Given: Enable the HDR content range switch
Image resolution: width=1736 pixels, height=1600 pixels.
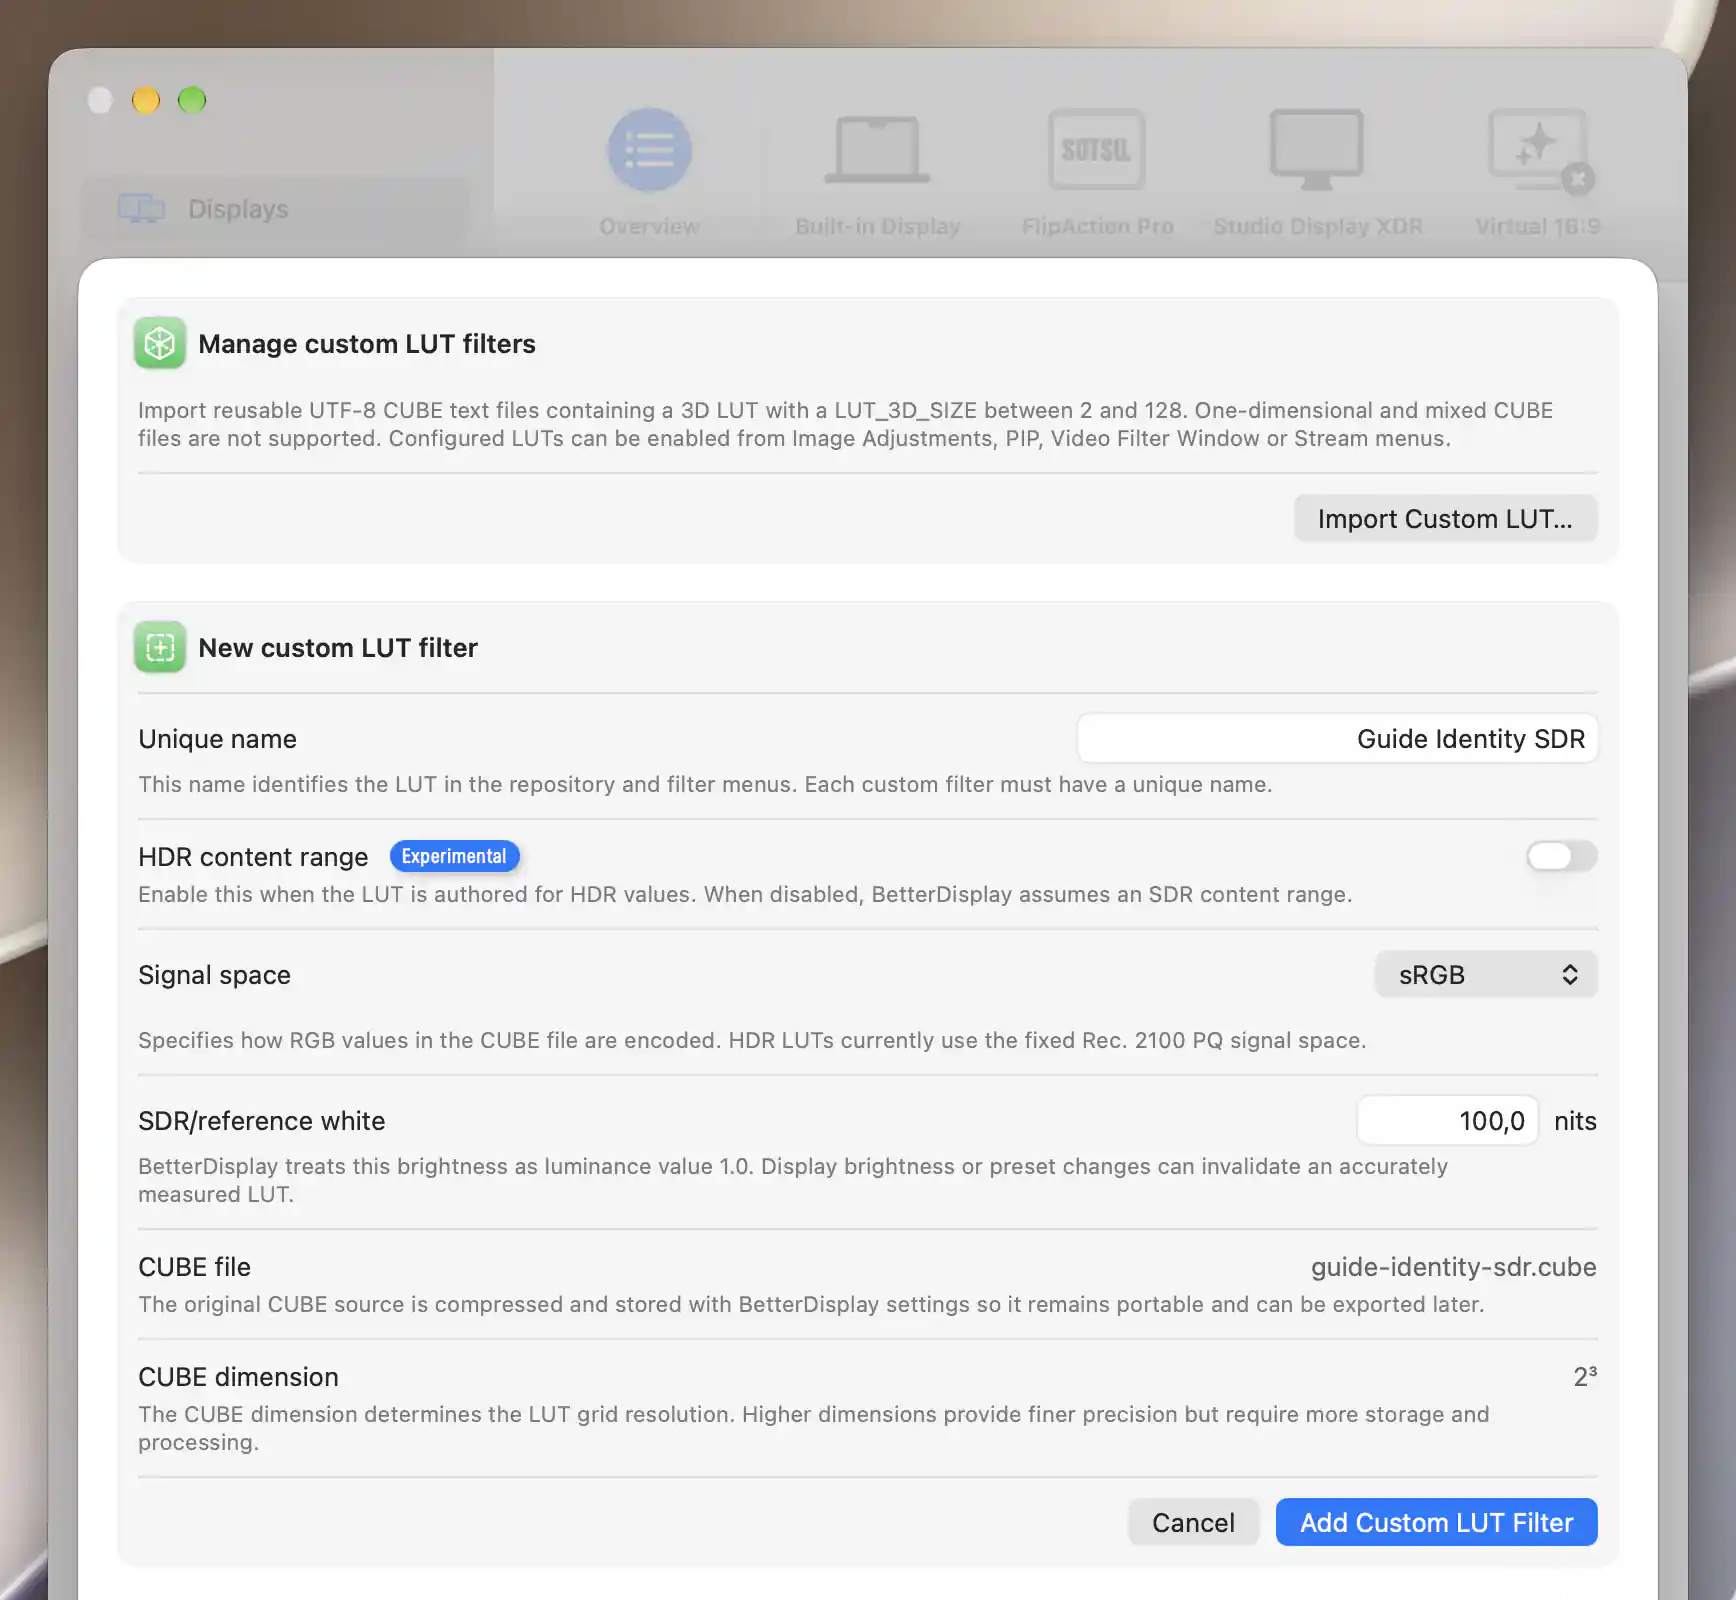Looking at the screenshot, I should coord(1561,856).
